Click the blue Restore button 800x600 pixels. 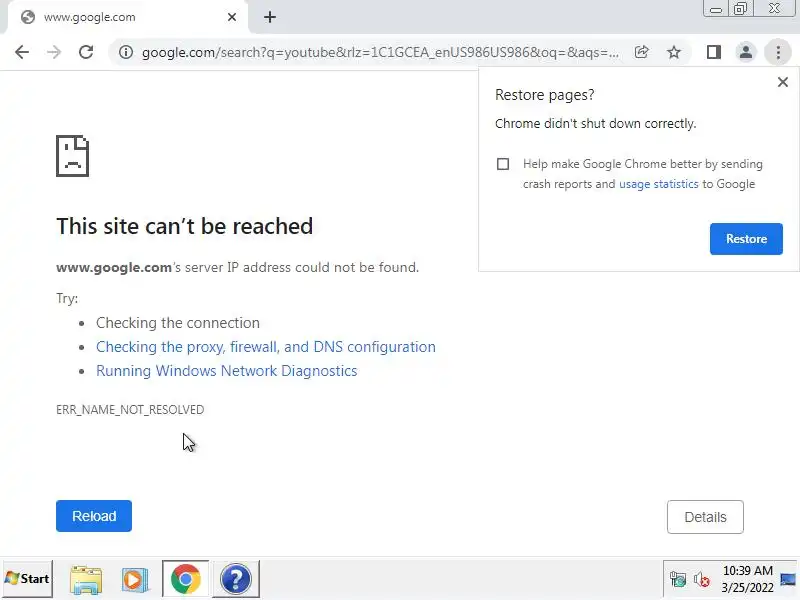(x=746, y=239)
